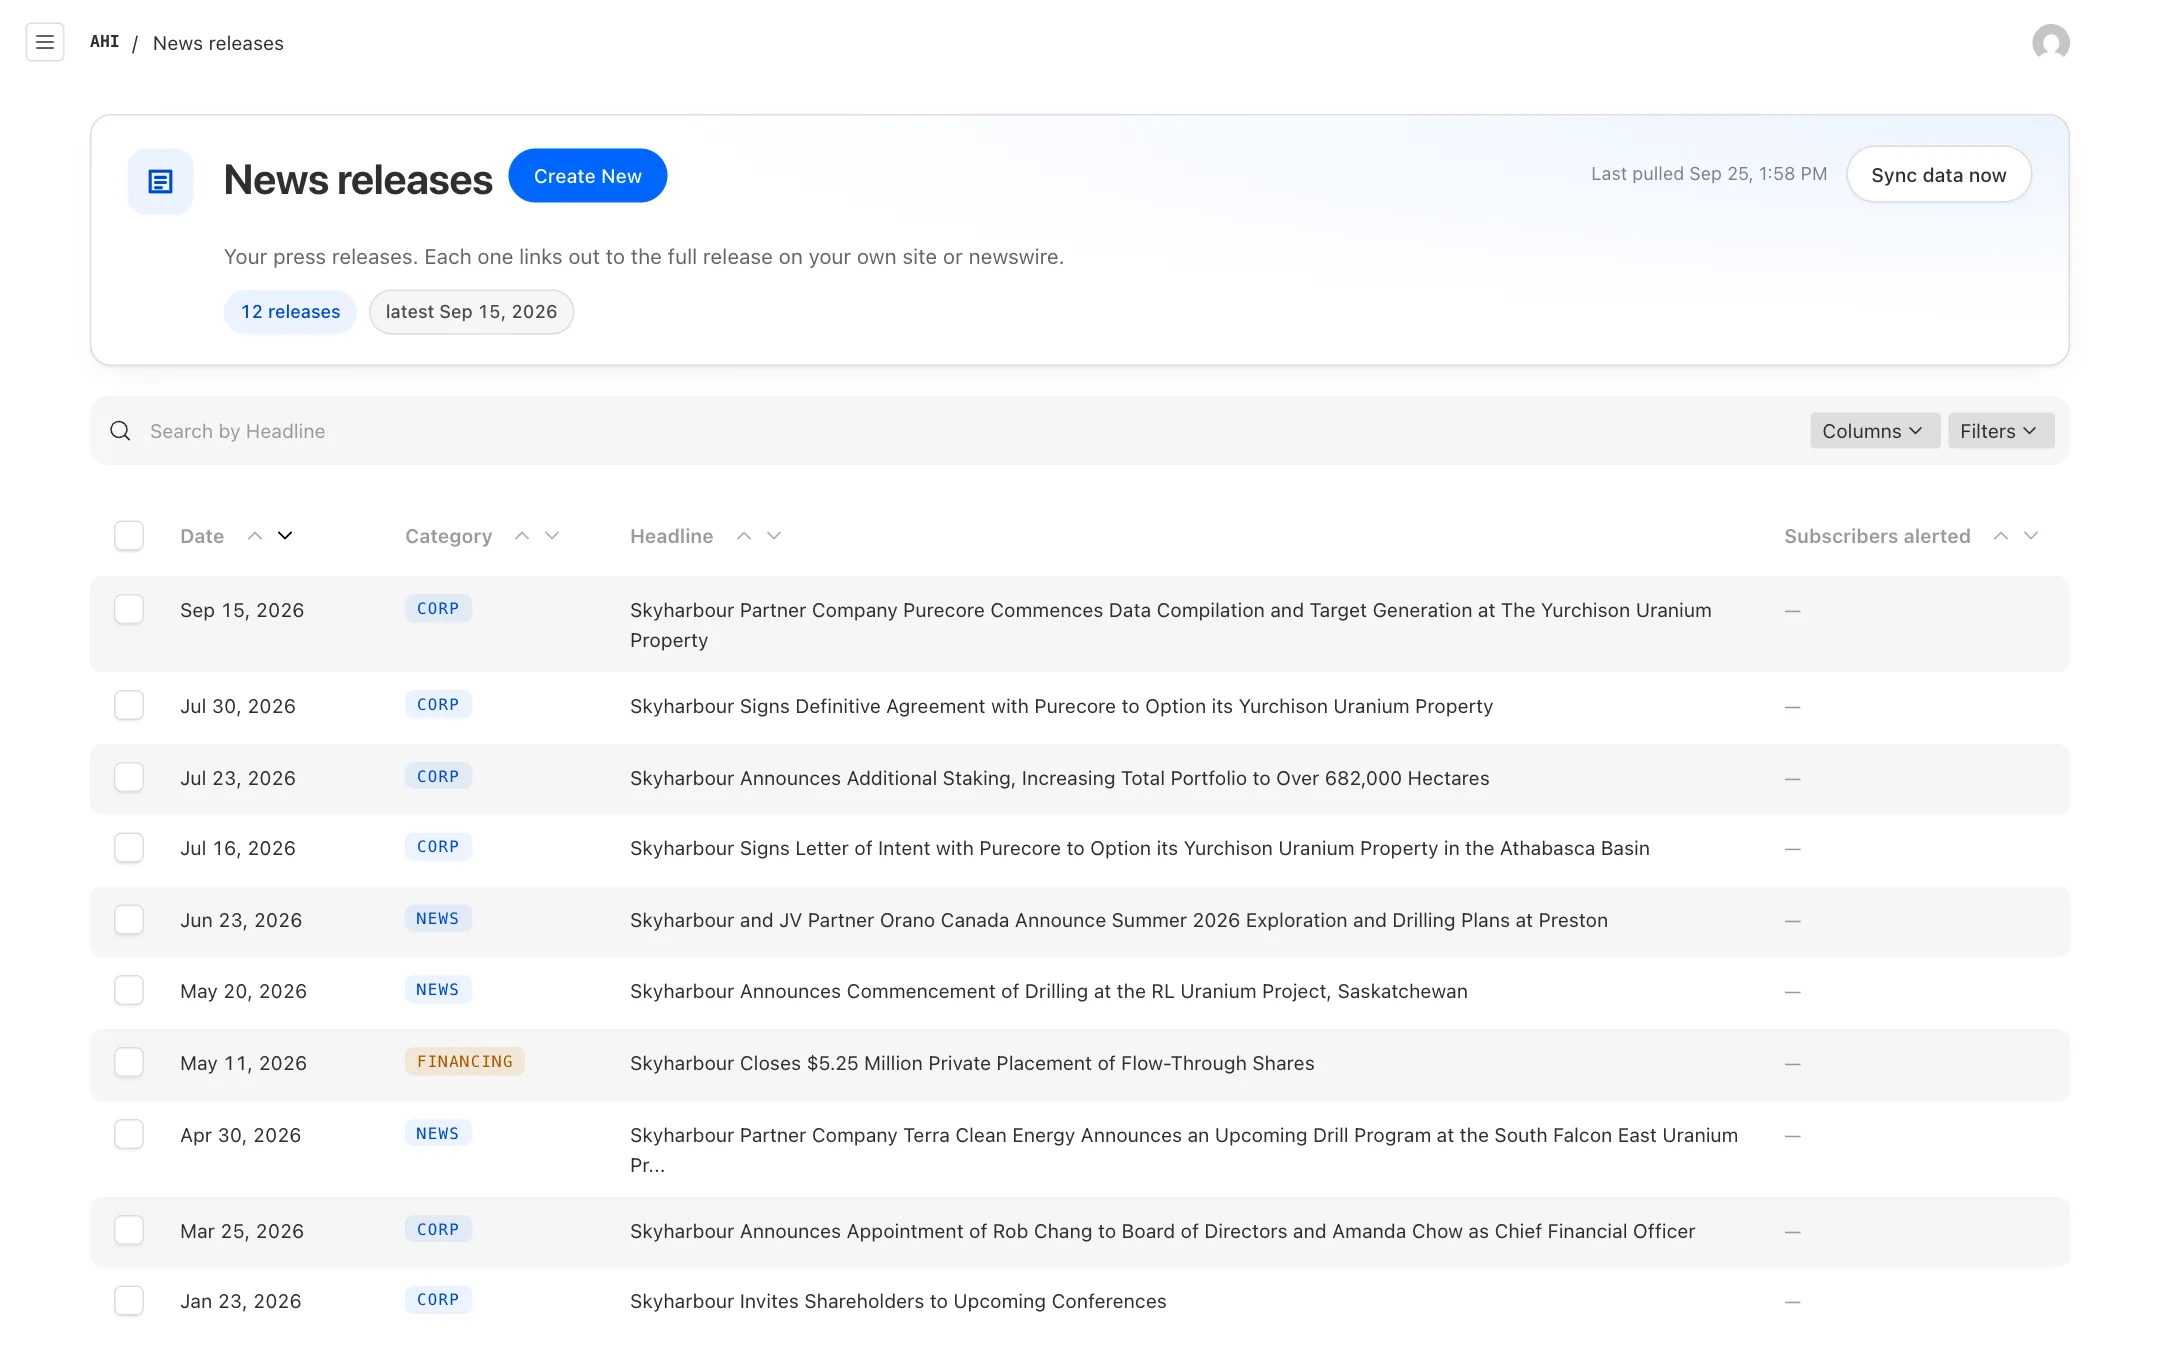
Task: Check the Sep 15, 2026 row checkbox
Action: [129, 609]
